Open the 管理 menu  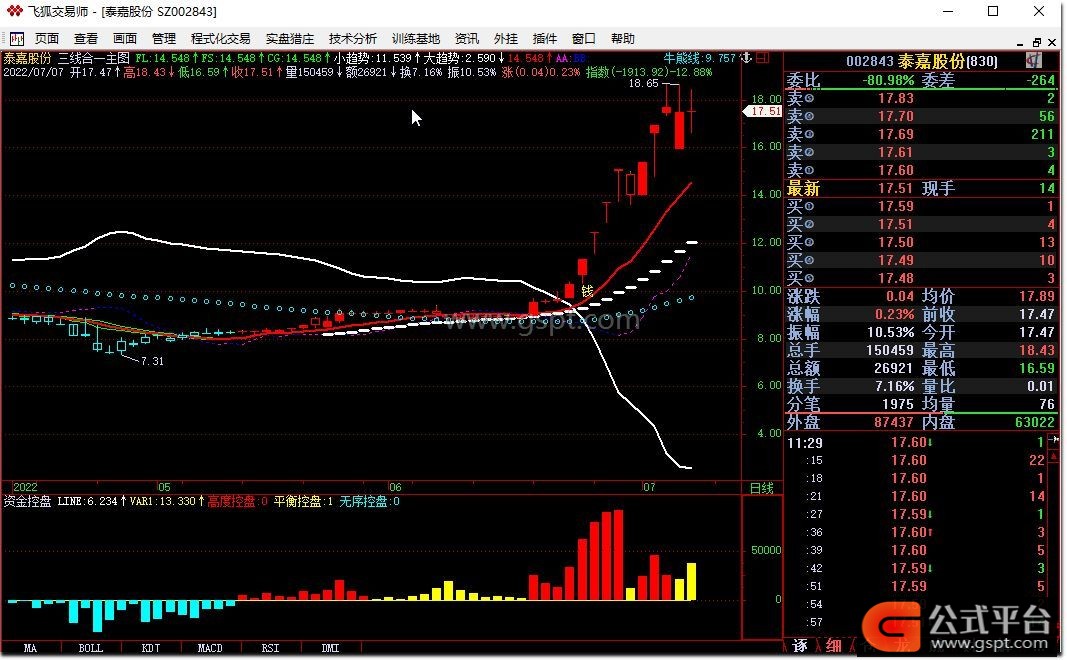coord(164,39)
